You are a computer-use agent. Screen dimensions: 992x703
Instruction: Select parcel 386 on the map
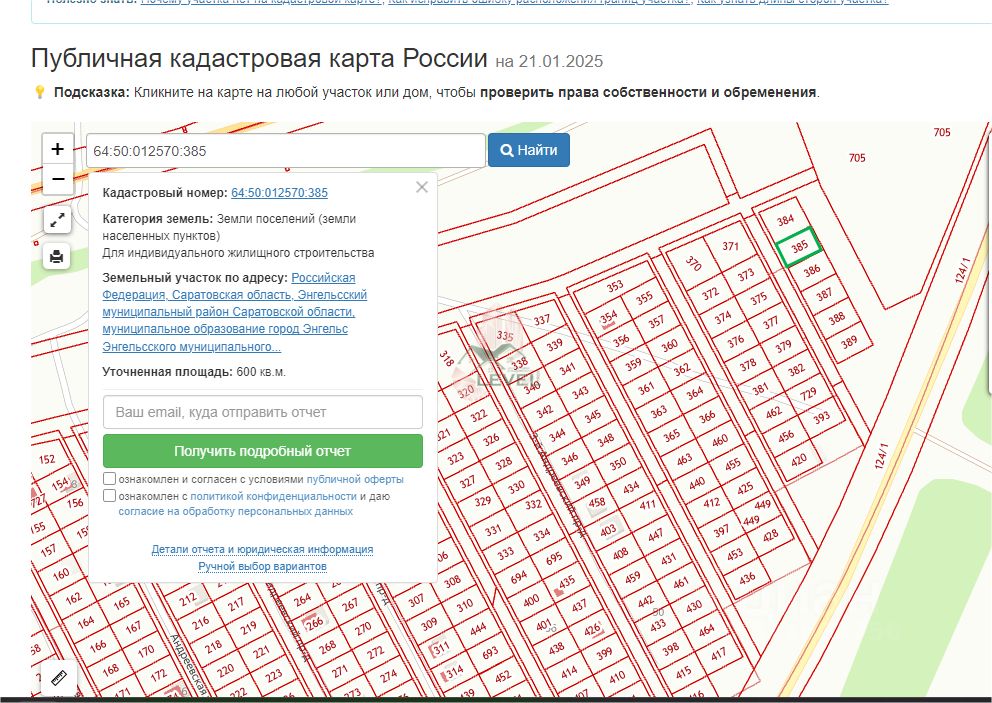coord(812,271)
